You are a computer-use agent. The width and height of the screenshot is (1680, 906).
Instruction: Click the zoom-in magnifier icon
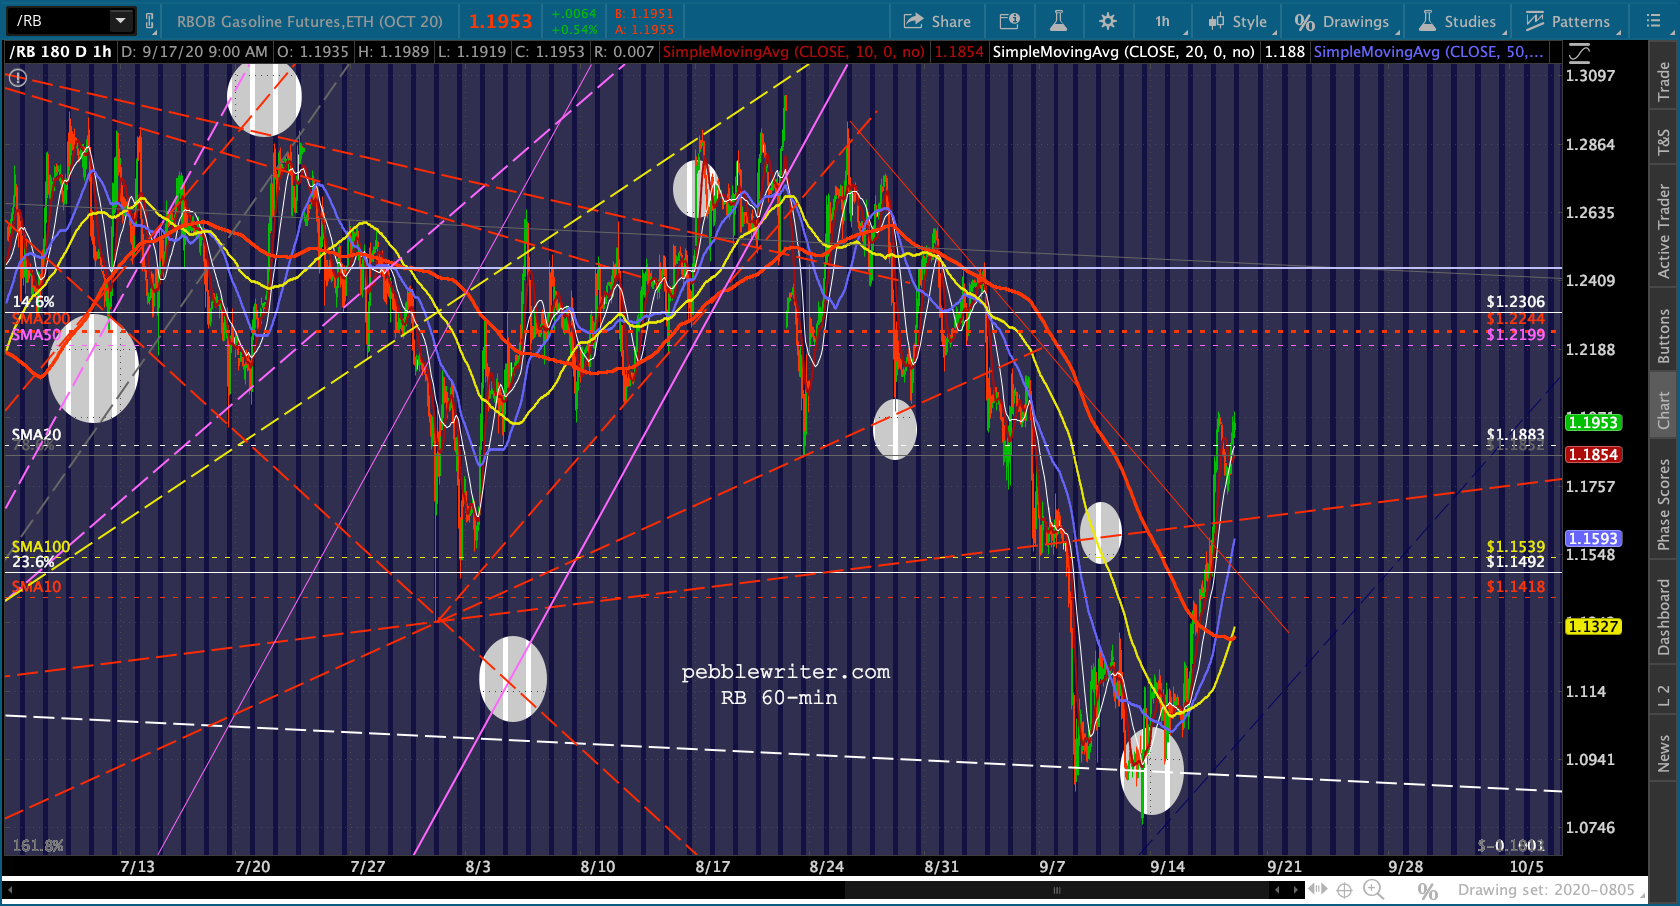click(x=1373, y=889)
